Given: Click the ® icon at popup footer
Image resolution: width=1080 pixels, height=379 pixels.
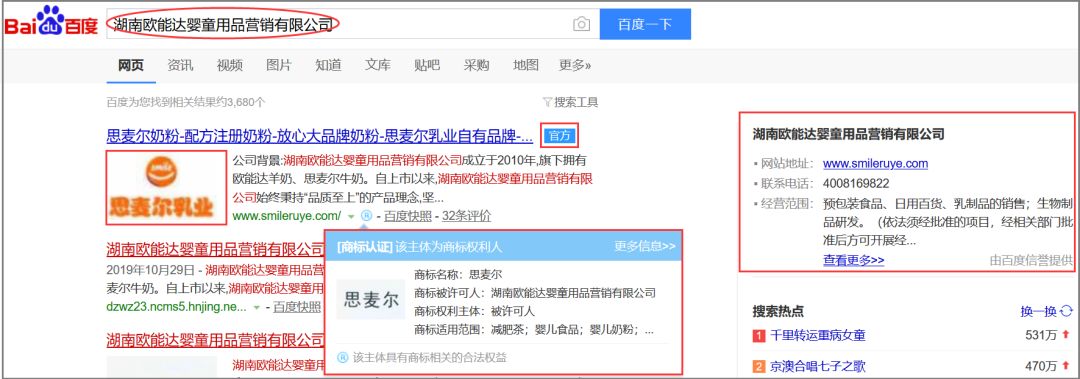Looking at the screenshot, I should pyautogui.click(x=343, y=357).
